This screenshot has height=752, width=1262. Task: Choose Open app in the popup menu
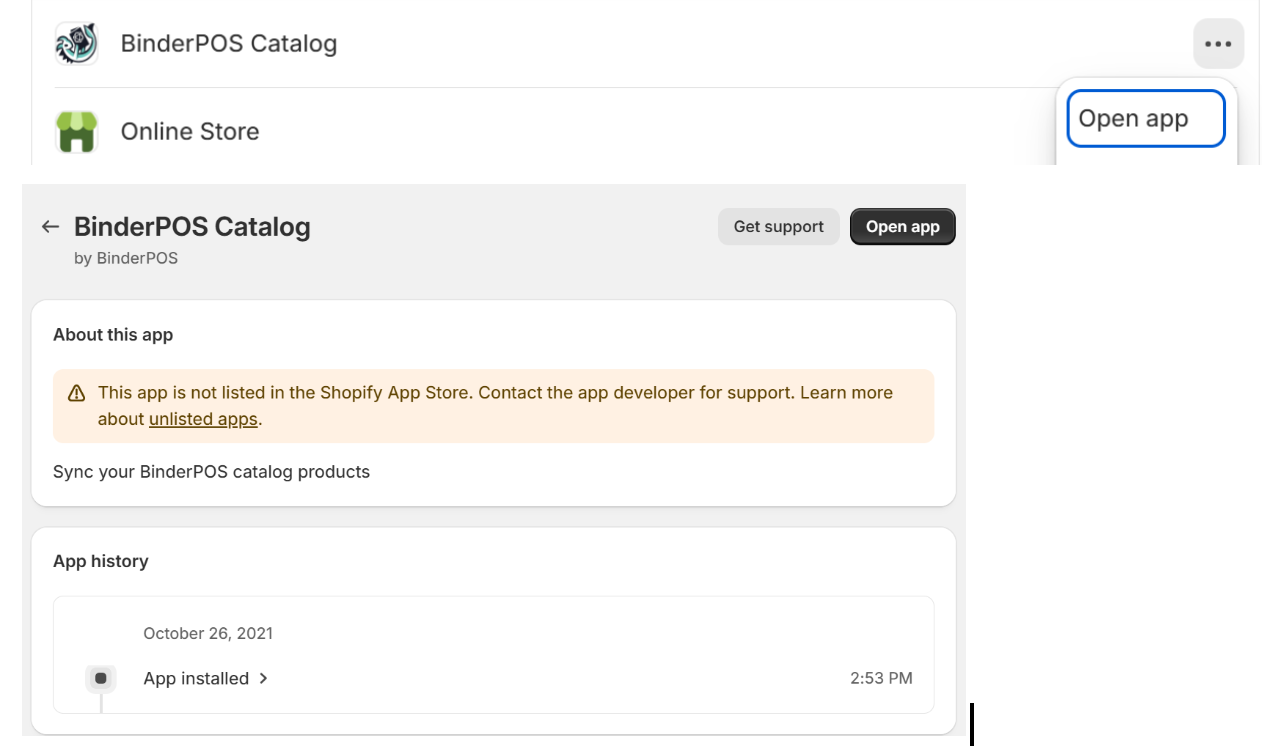pyautogui.click(x=1146, y=118)
